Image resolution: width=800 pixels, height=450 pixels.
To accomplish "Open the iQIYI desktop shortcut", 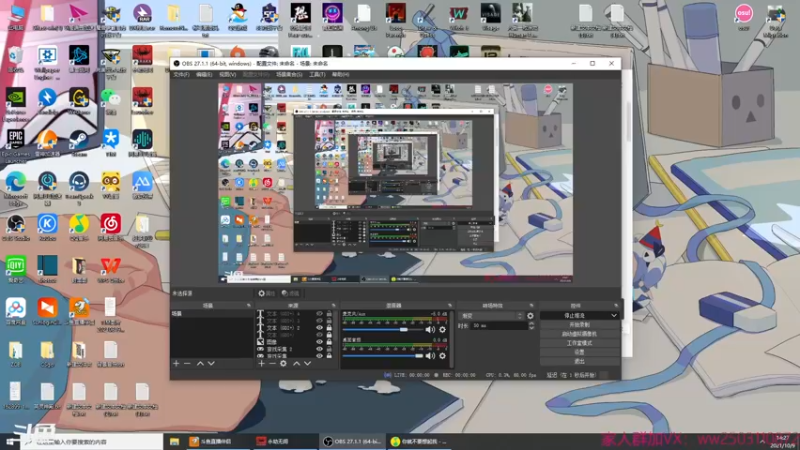I will tap(16, 270).
